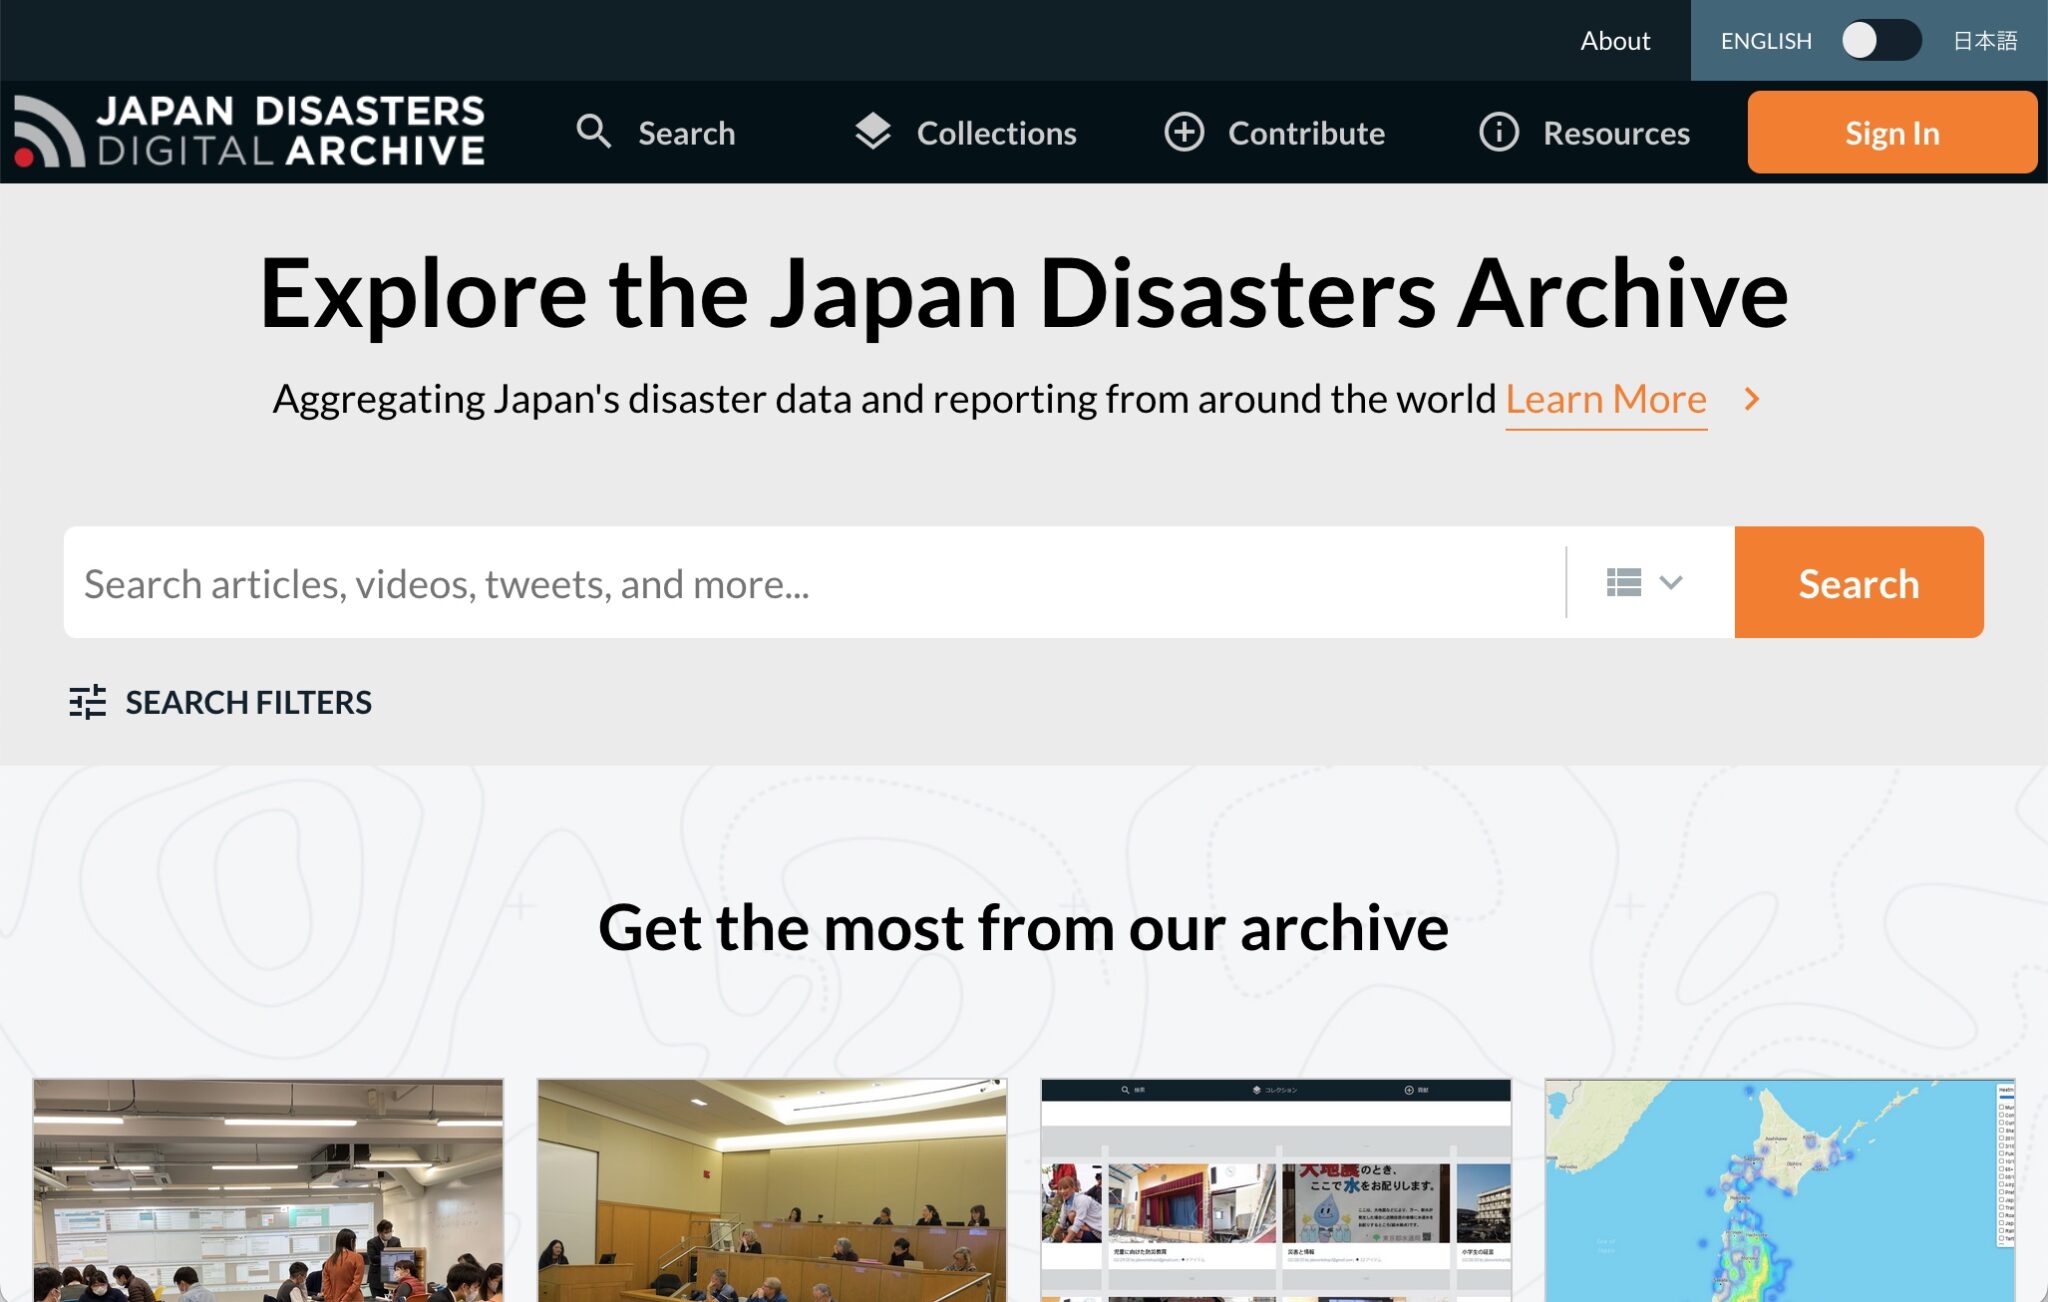The height and width of the screenshot is (1302, 2048).
Task: Toggle language switch between English and Japanese
Action: pyautogui.click(x=1881, y=41)
